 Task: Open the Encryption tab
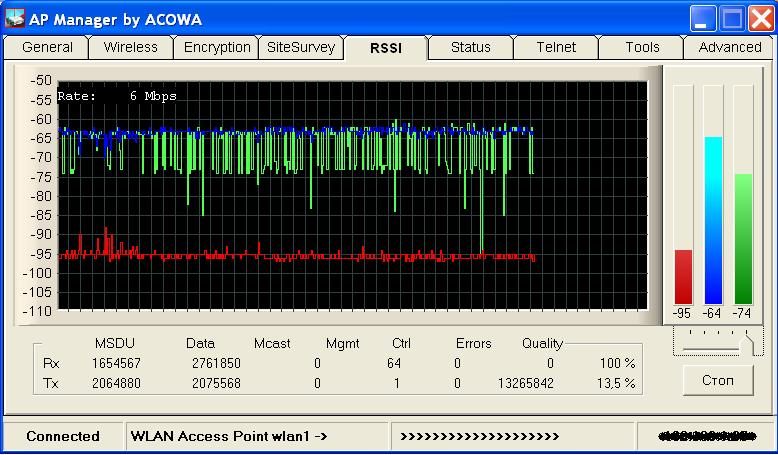[x=217, y=48]
